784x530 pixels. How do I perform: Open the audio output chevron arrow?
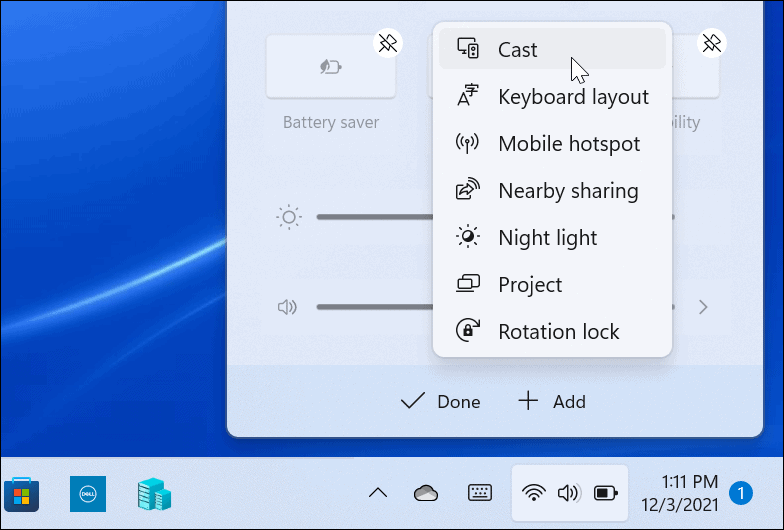coord(703,307)
